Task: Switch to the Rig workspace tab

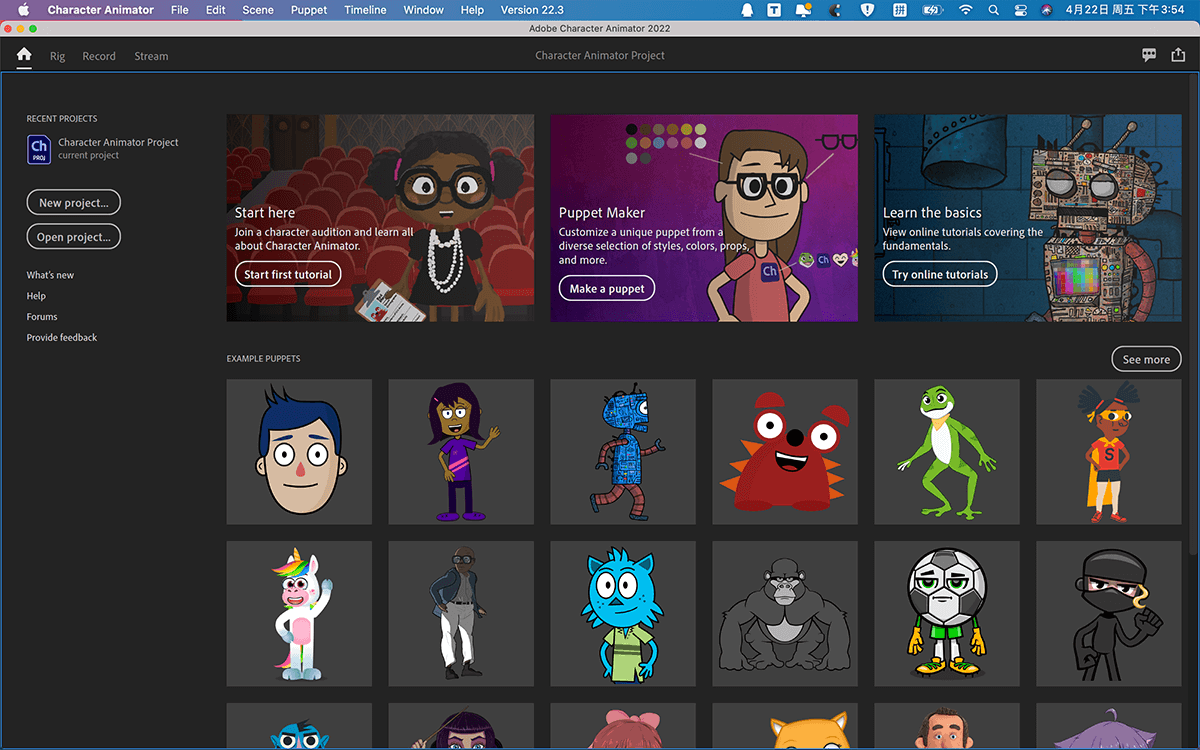Action: 58,56
